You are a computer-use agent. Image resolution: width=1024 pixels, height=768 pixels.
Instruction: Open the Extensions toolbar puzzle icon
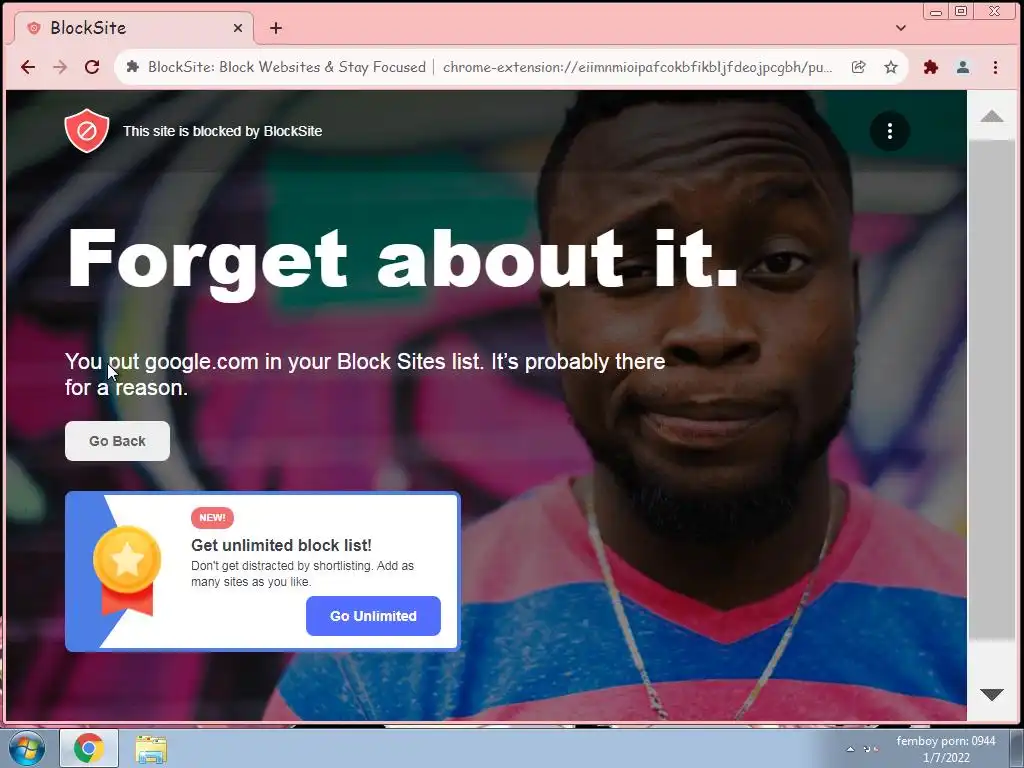tap(931, 67)
